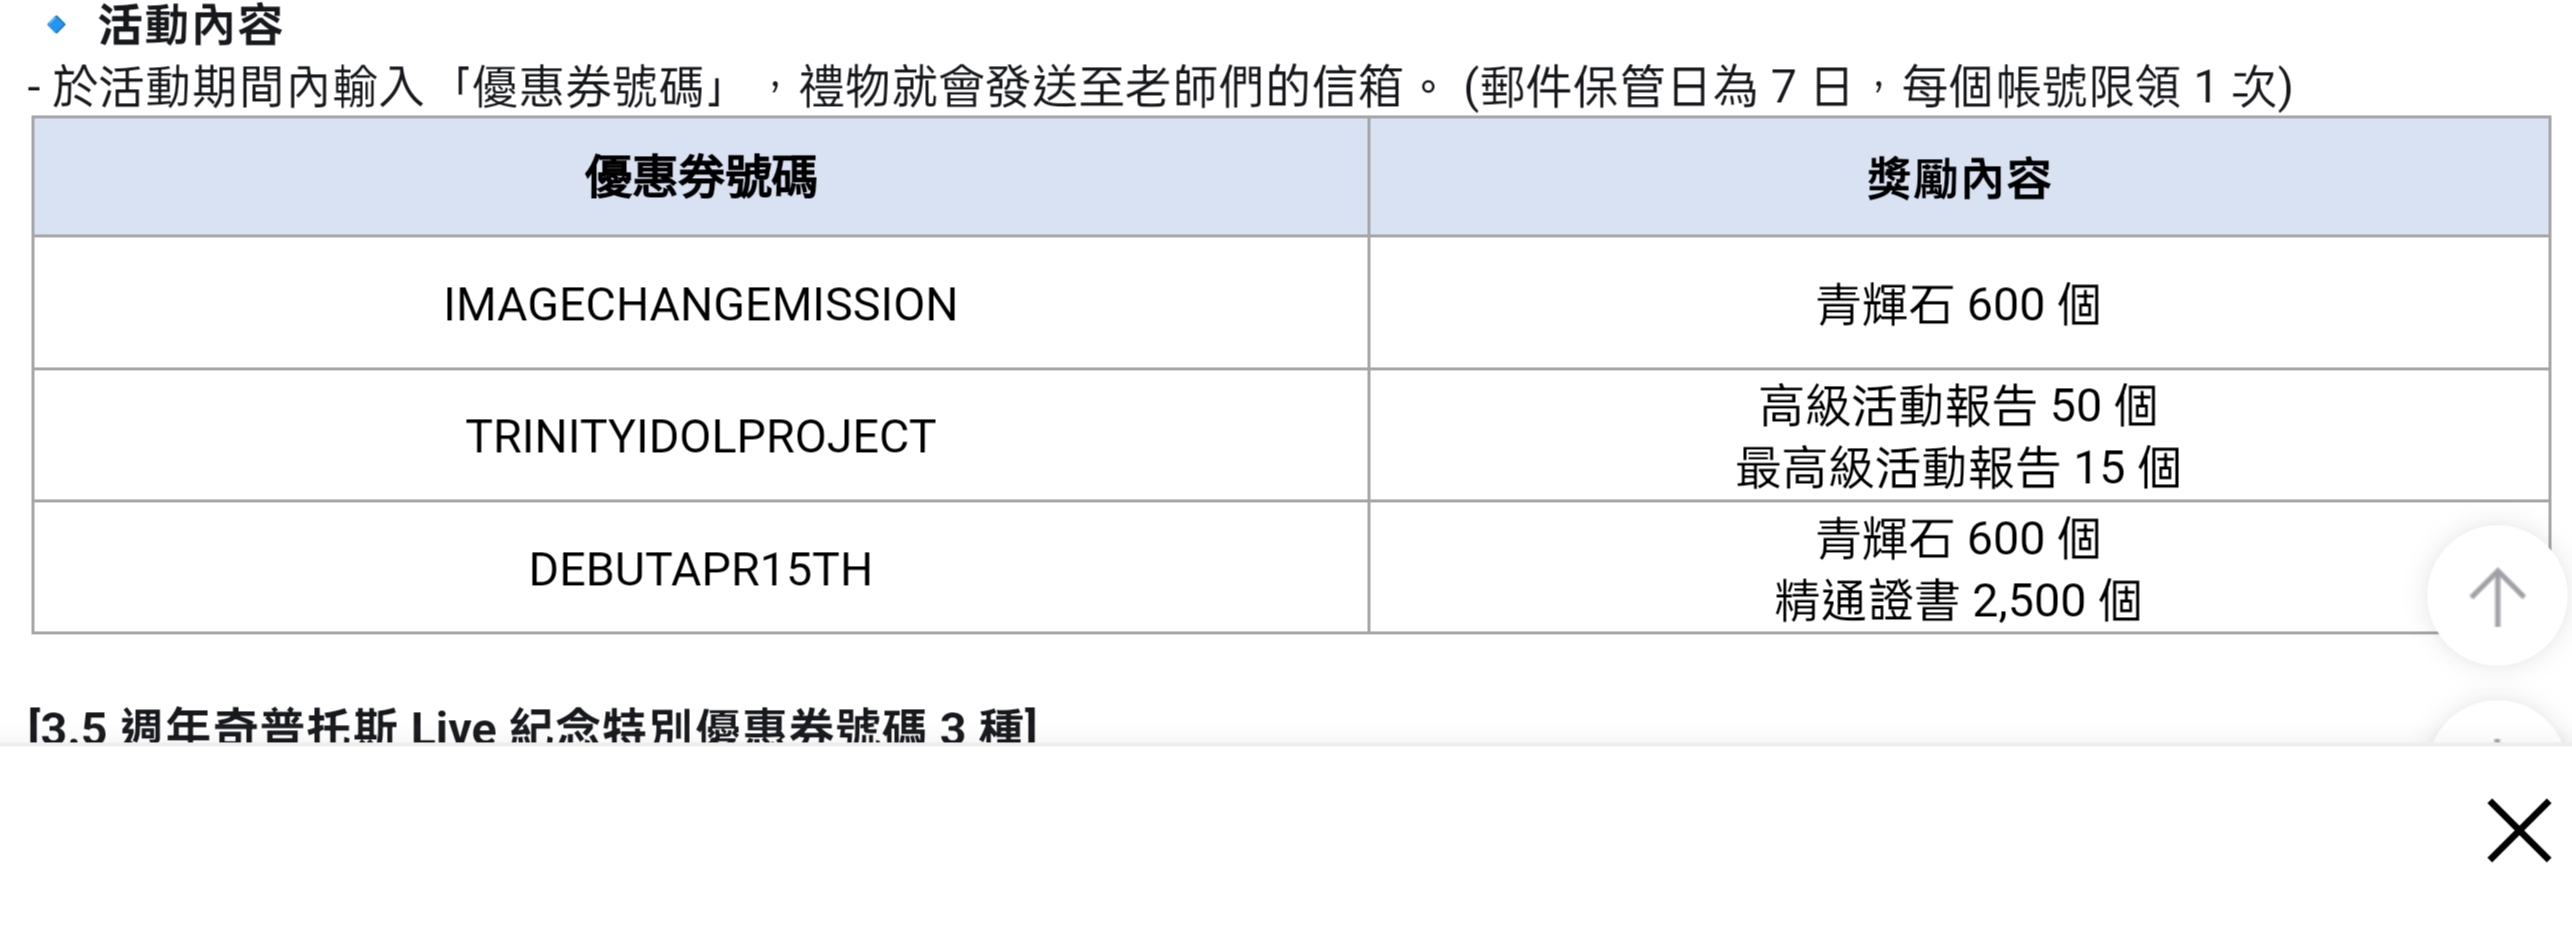The image size is (2572, 927).
Task: Click the 高級活動報告 50 個 reward text
Action: [1958, 406]
